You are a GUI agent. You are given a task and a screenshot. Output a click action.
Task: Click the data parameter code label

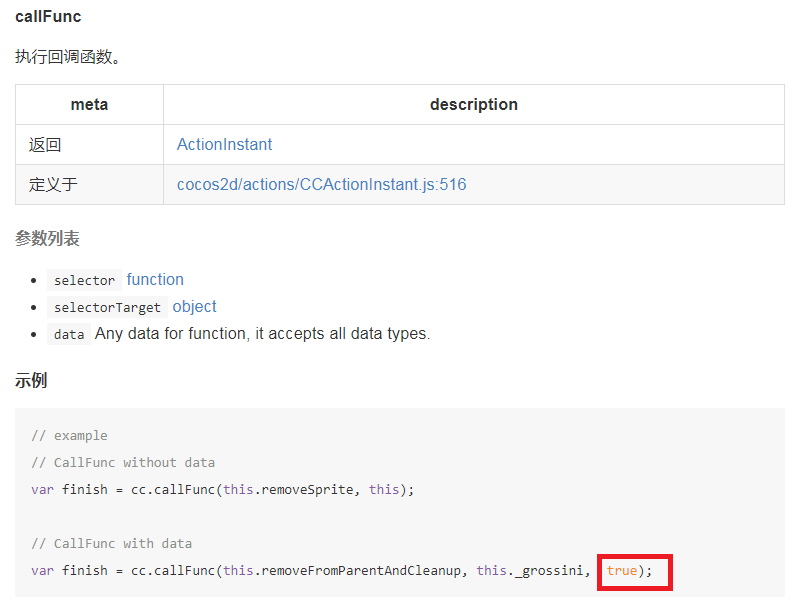point(69,335)
